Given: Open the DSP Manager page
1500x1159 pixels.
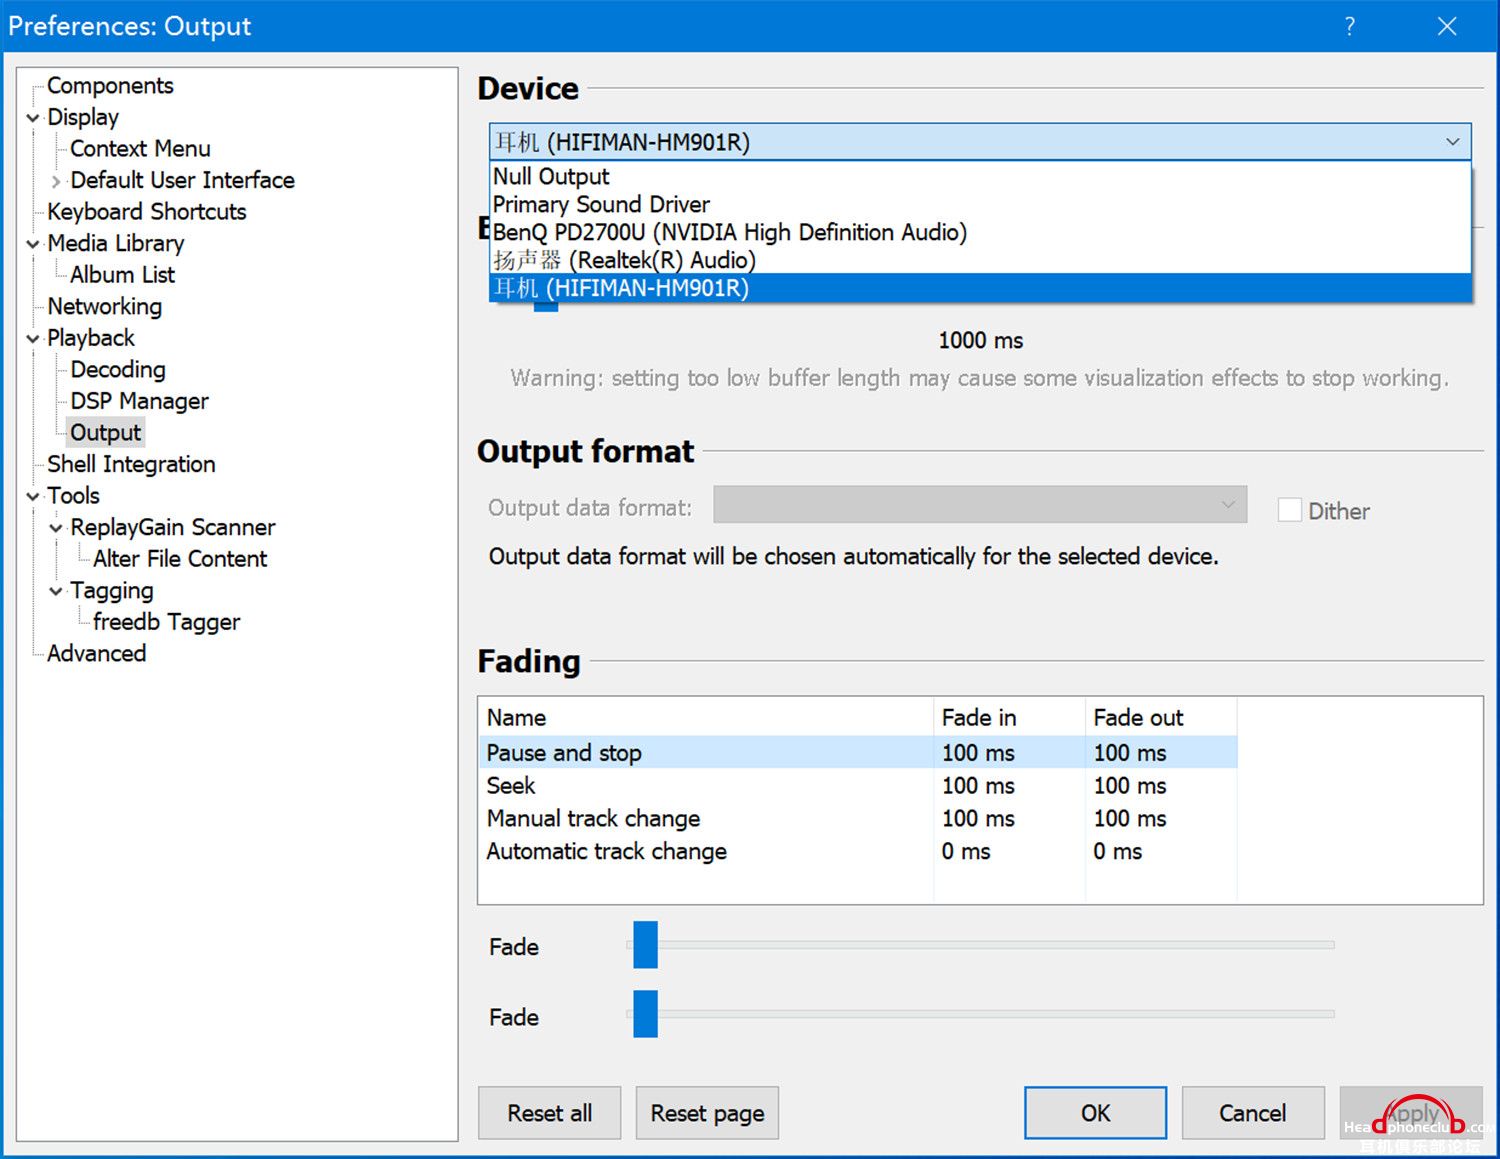Looking at the screenshot, I should click(139, 401).
